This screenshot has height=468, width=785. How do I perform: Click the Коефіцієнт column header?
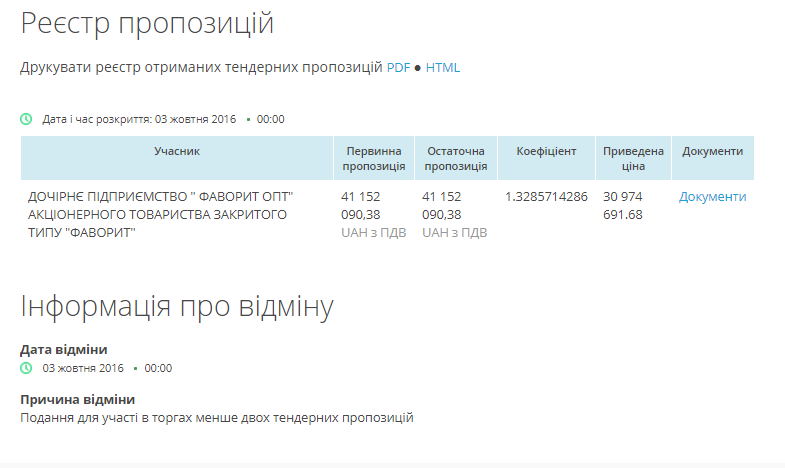point(546,152)
